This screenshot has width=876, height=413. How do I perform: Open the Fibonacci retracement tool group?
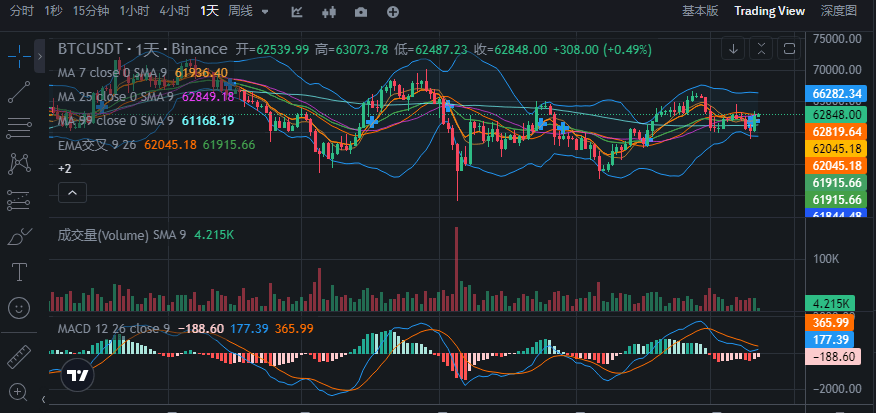pyautogui.click(x=20, y=128)
